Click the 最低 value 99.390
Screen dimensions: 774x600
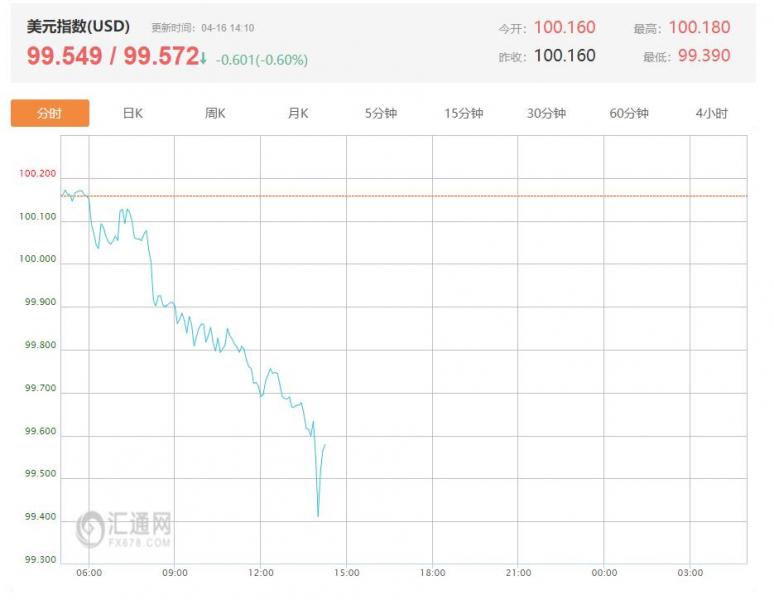(x=704, y=55)
